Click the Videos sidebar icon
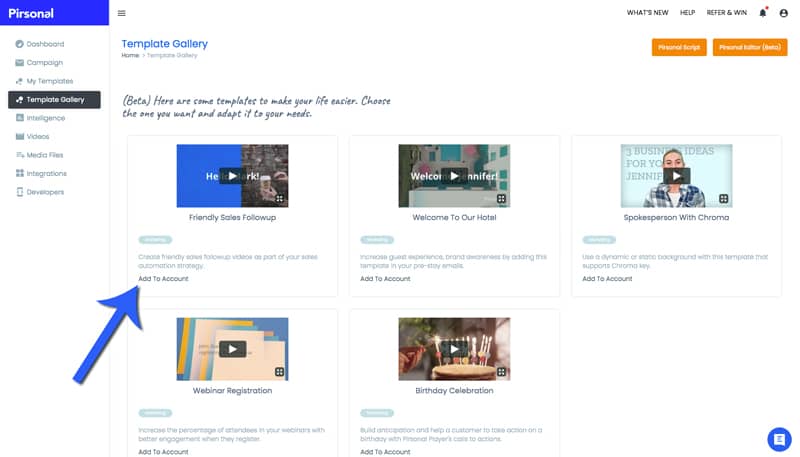This screenshot has height=457, width=800. tap(19, 136)
